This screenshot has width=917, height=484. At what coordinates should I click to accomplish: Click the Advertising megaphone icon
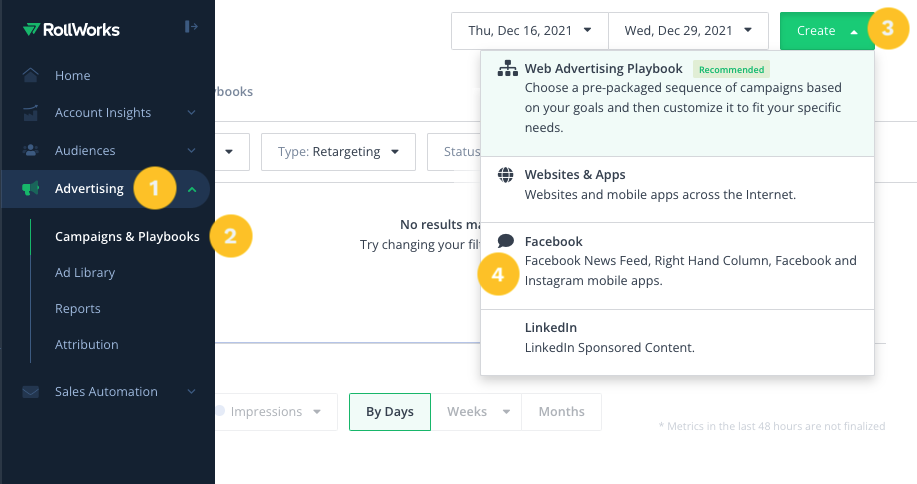coord(30,188)
